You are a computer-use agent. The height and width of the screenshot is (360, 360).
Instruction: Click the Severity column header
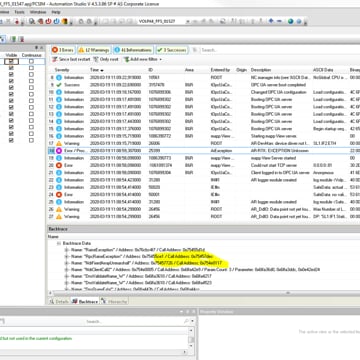coord(62,70)
